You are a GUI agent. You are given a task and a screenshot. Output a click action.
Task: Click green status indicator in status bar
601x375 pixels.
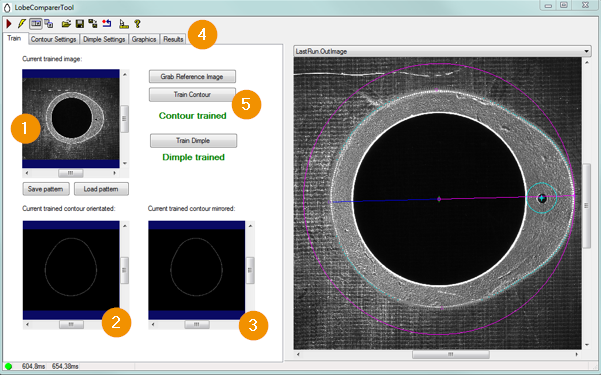click(8, 367)
